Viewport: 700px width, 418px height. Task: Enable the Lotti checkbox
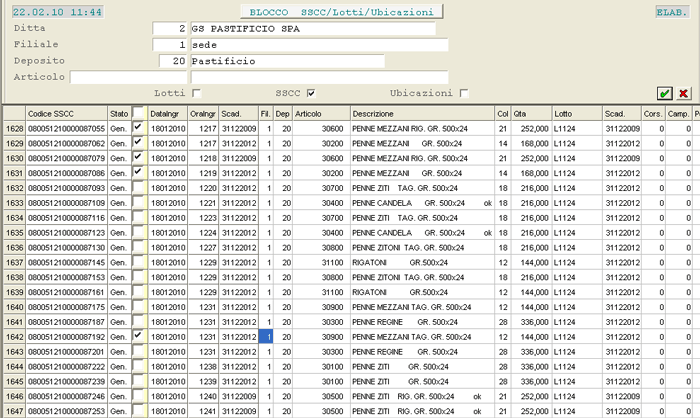coord(196,93)
